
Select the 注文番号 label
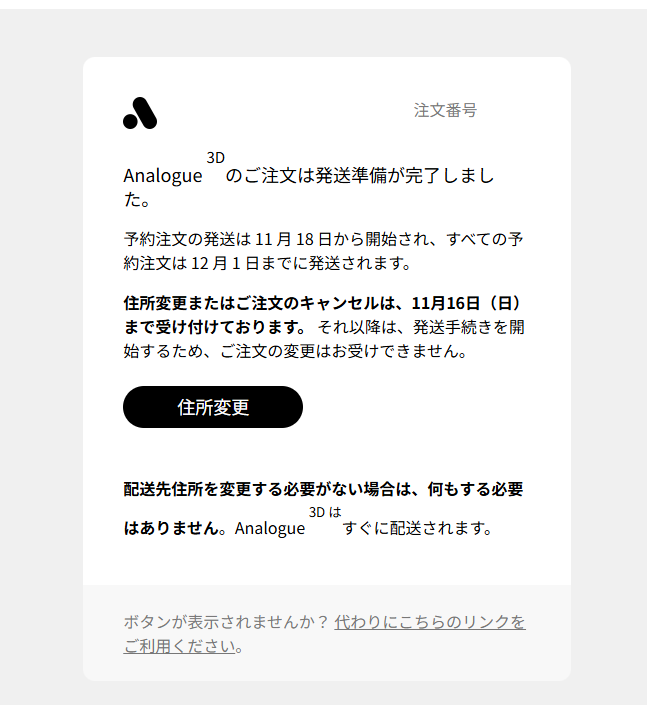[445, 110]
